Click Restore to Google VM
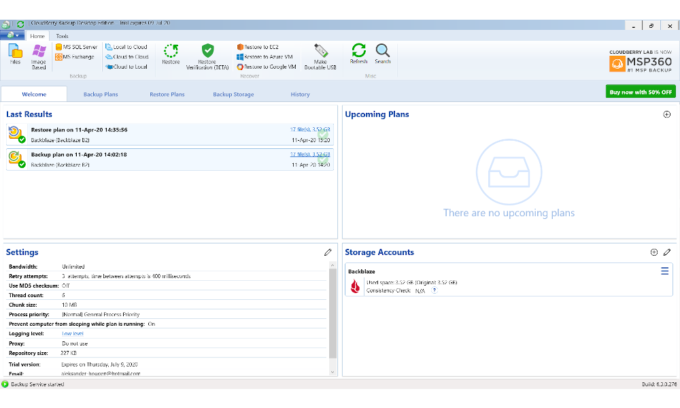 (267, 67)
